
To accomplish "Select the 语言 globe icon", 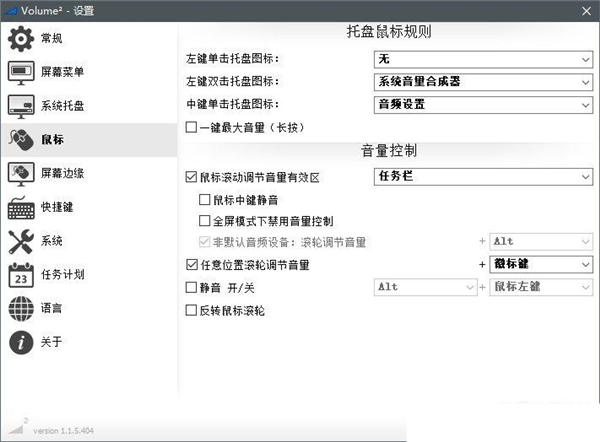I will click(21, 309).
